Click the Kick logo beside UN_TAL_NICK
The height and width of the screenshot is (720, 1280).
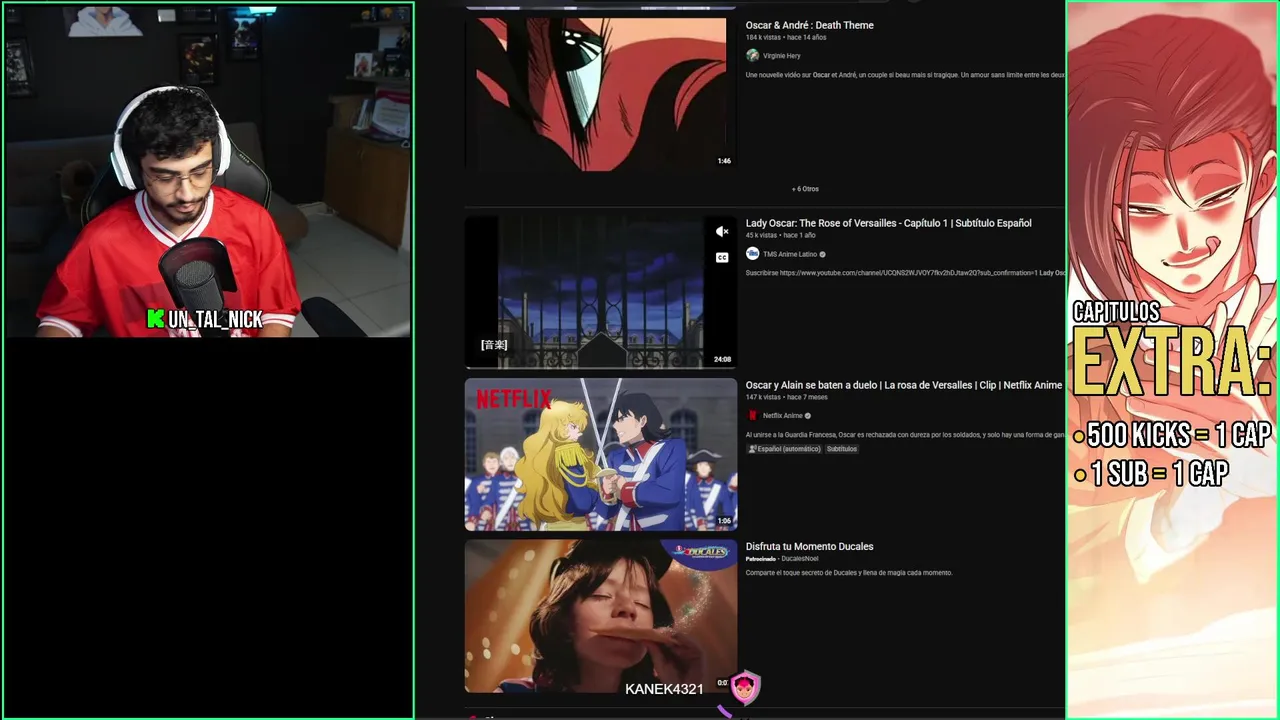click(156, 319)
